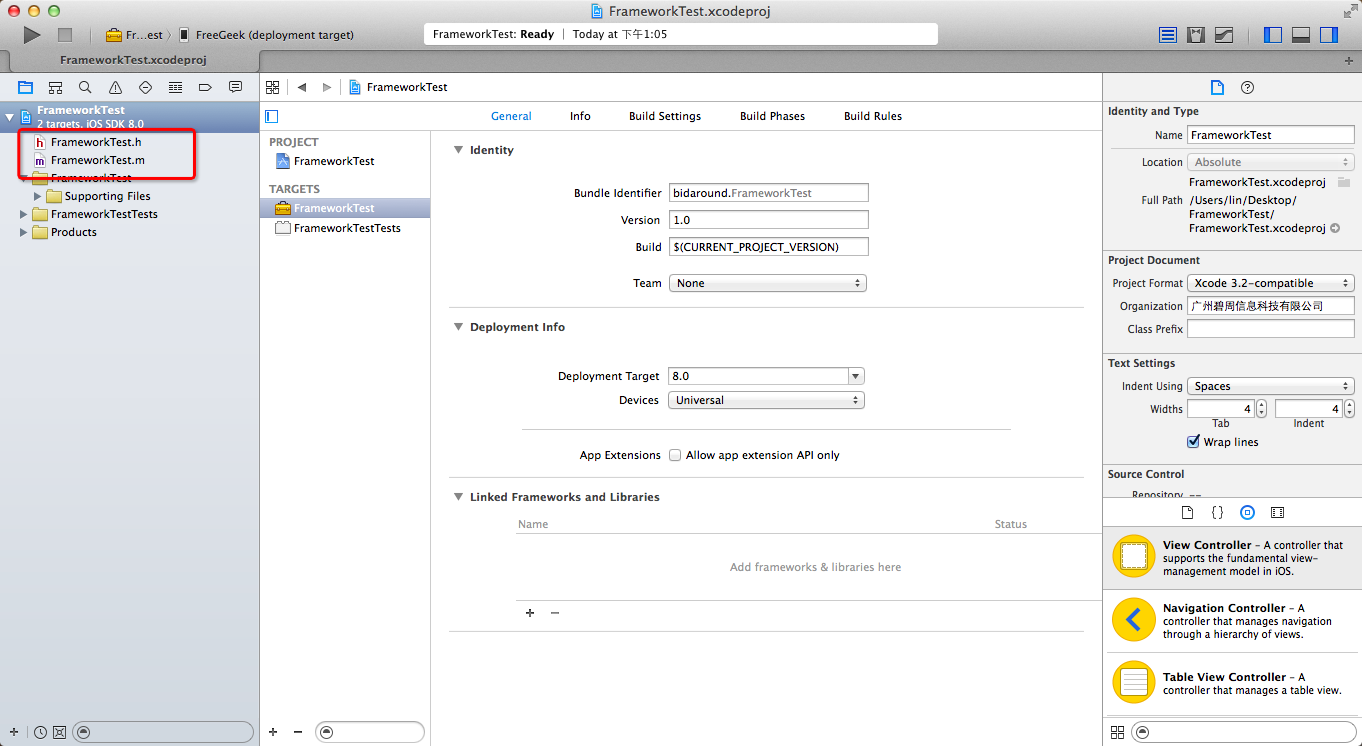Edit the Version field
The image size is (1362, 746).
[x=768, y=220]
